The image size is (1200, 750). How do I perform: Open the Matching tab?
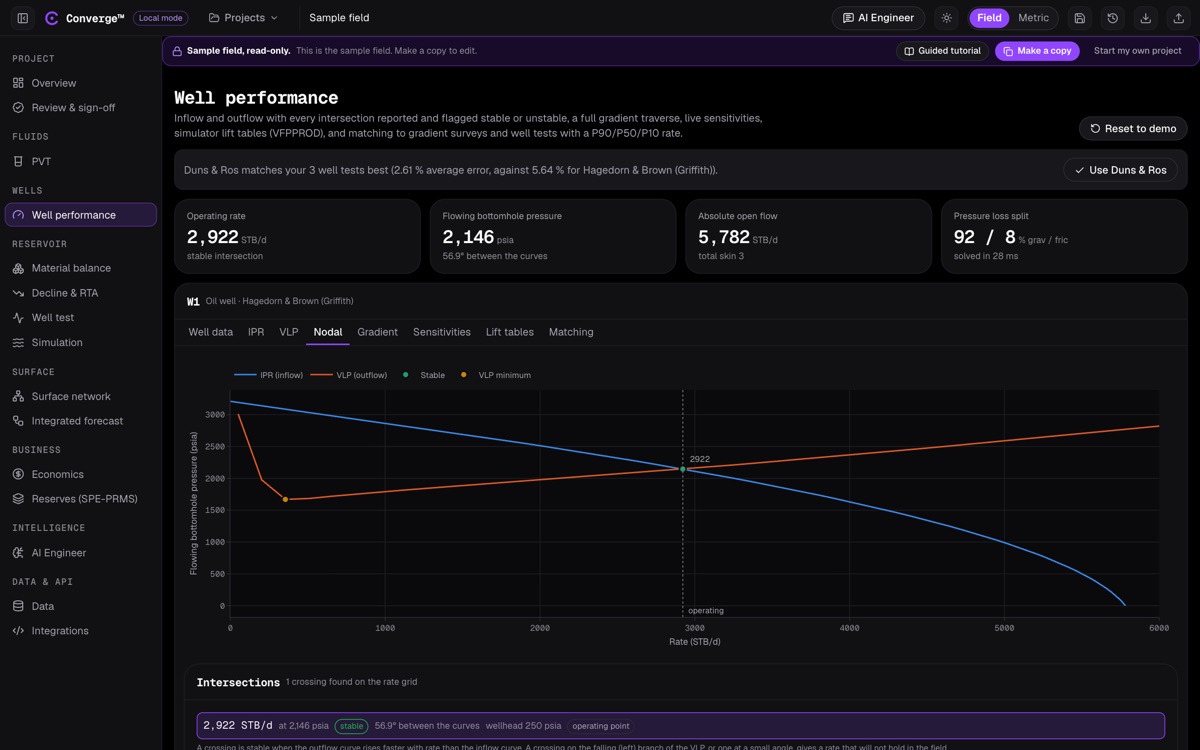point(571,332)
